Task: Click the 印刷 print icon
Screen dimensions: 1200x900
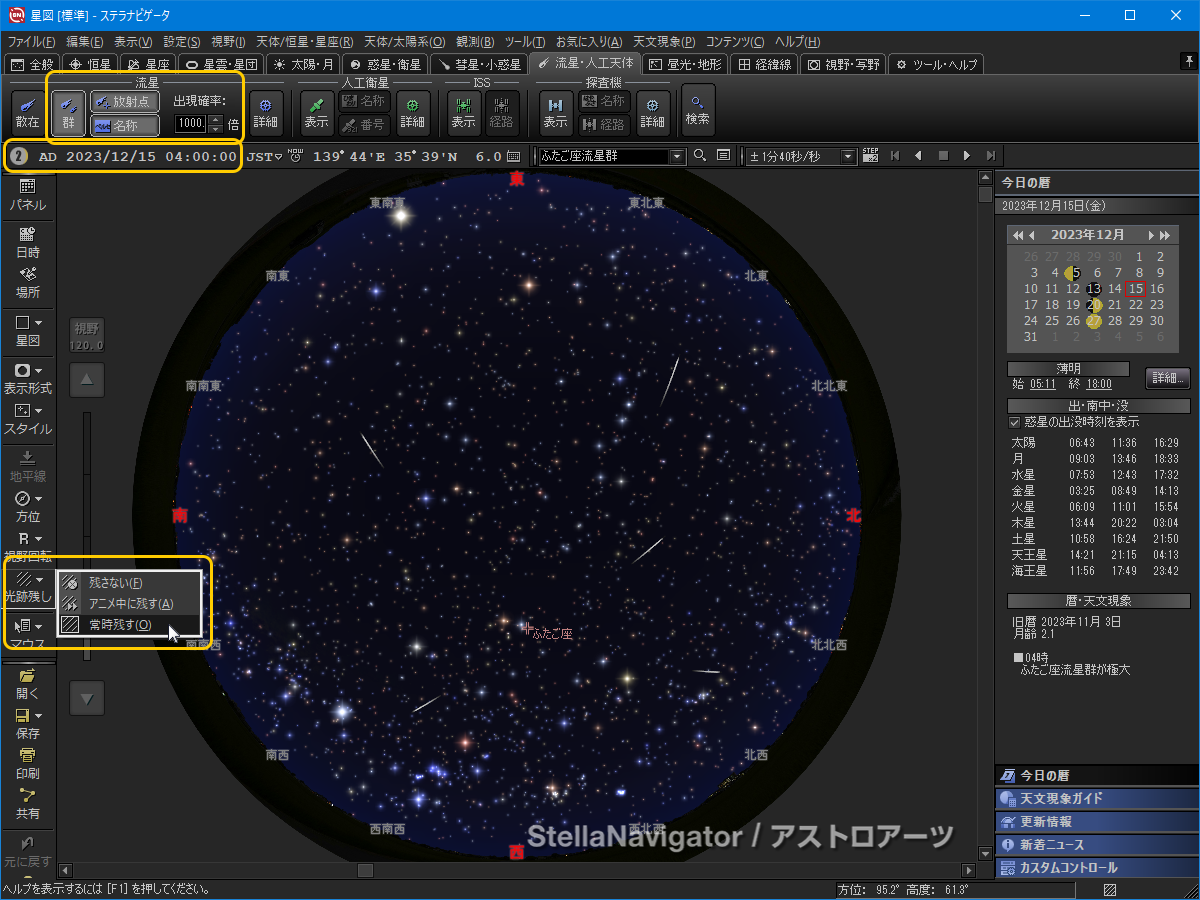Action: coord(27,763)
